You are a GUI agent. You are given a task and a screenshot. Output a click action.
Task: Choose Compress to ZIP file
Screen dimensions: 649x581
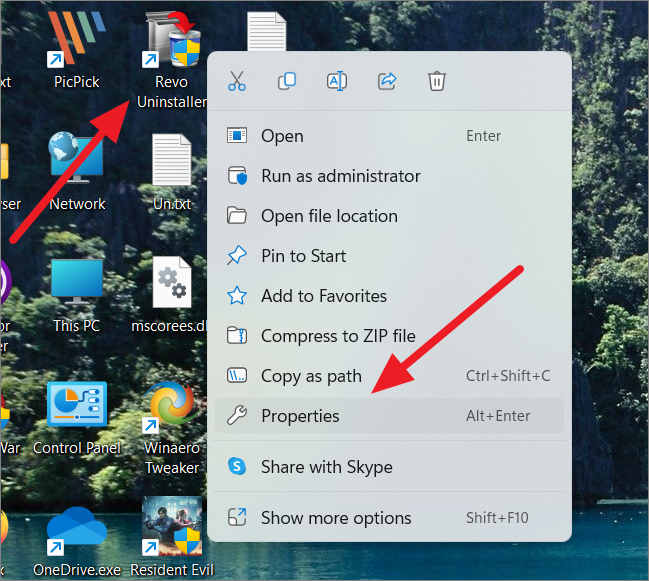click(389, 336)
